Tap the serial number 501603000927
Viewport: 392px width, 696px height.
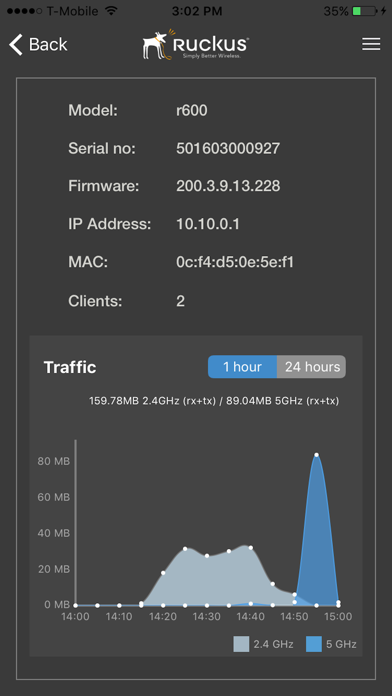[x=228, y=148]
